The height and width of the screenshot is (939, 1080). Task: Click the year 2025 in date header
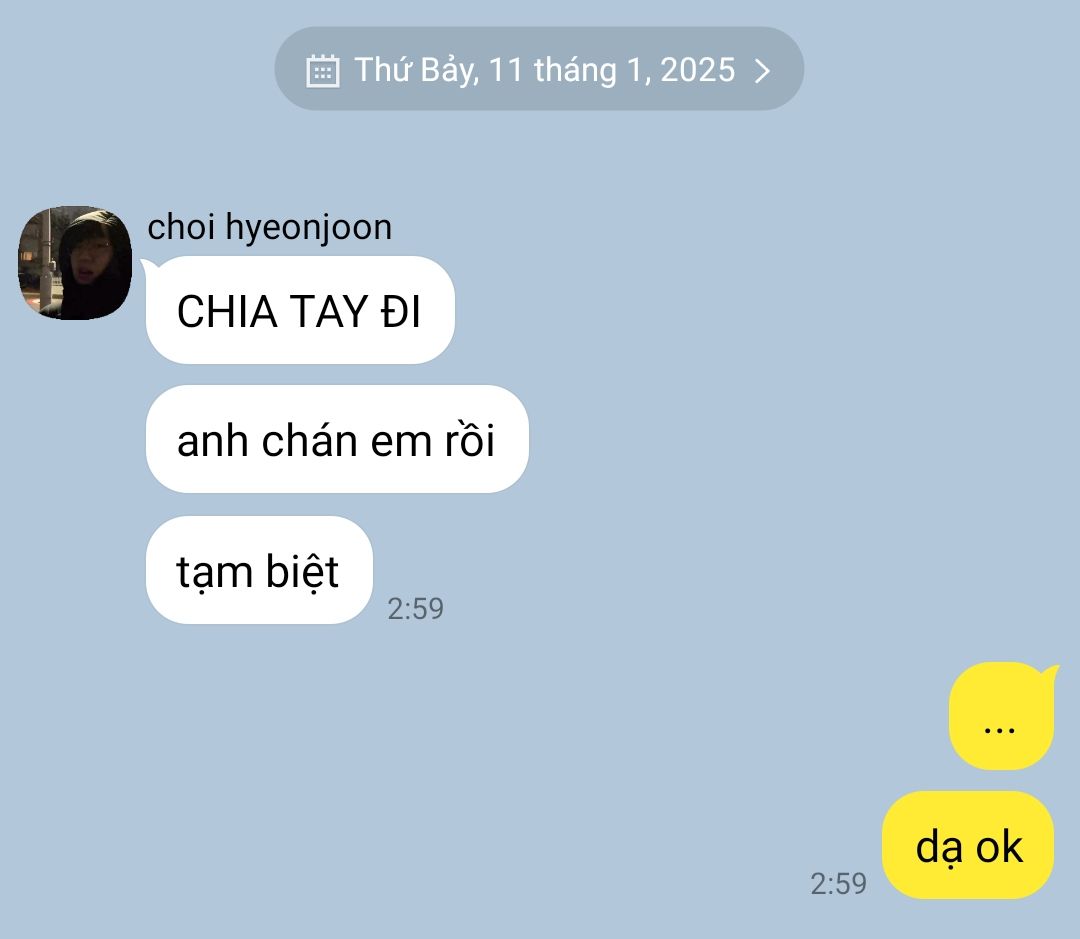[698, 70]
